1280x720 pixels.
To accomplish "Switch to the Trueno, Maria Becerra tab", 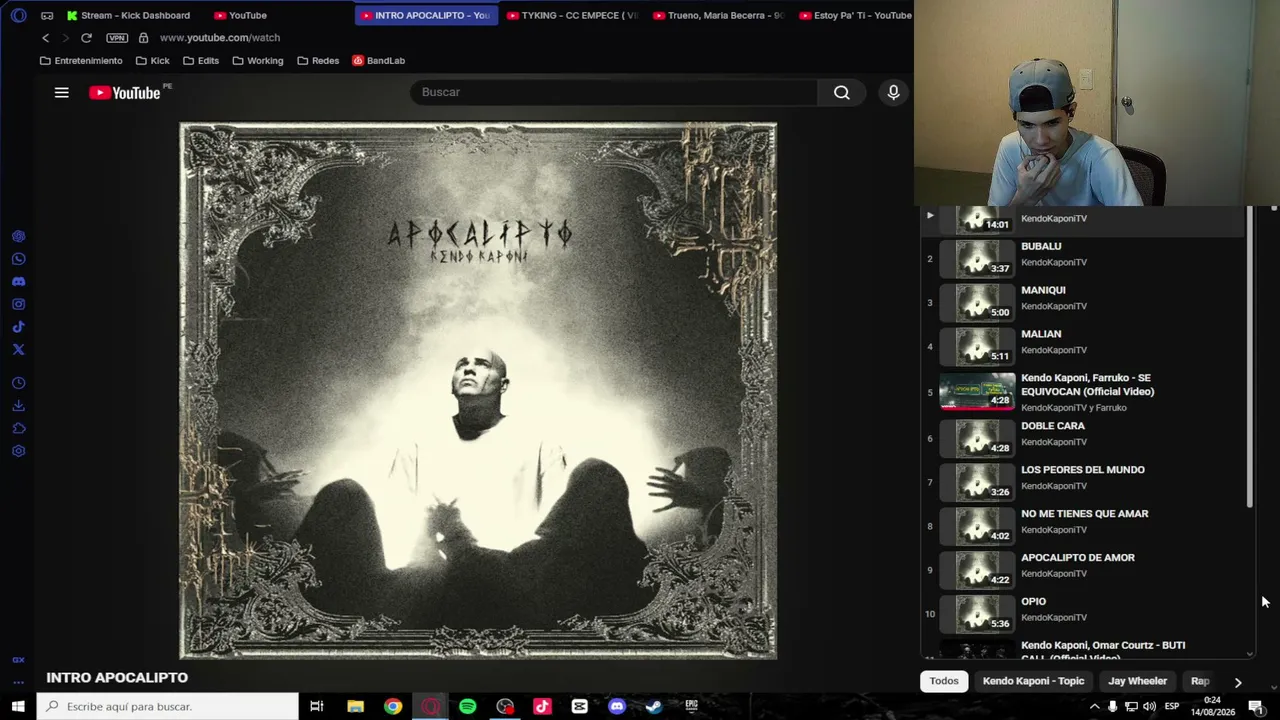I will pyautogui.click(x=717, y=15).
